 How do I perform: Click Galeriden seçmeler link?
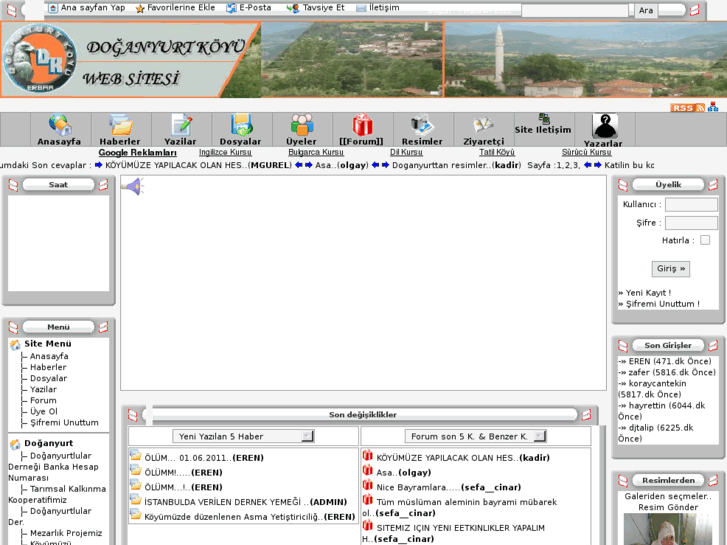tap(668, 496)
